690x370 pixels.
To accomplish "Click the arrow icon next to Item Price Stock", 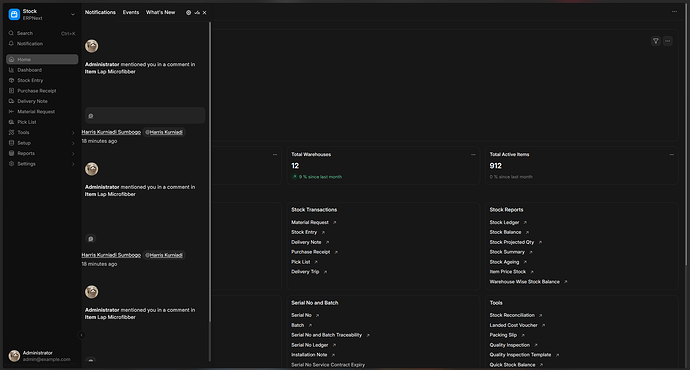I will [532, 272].
